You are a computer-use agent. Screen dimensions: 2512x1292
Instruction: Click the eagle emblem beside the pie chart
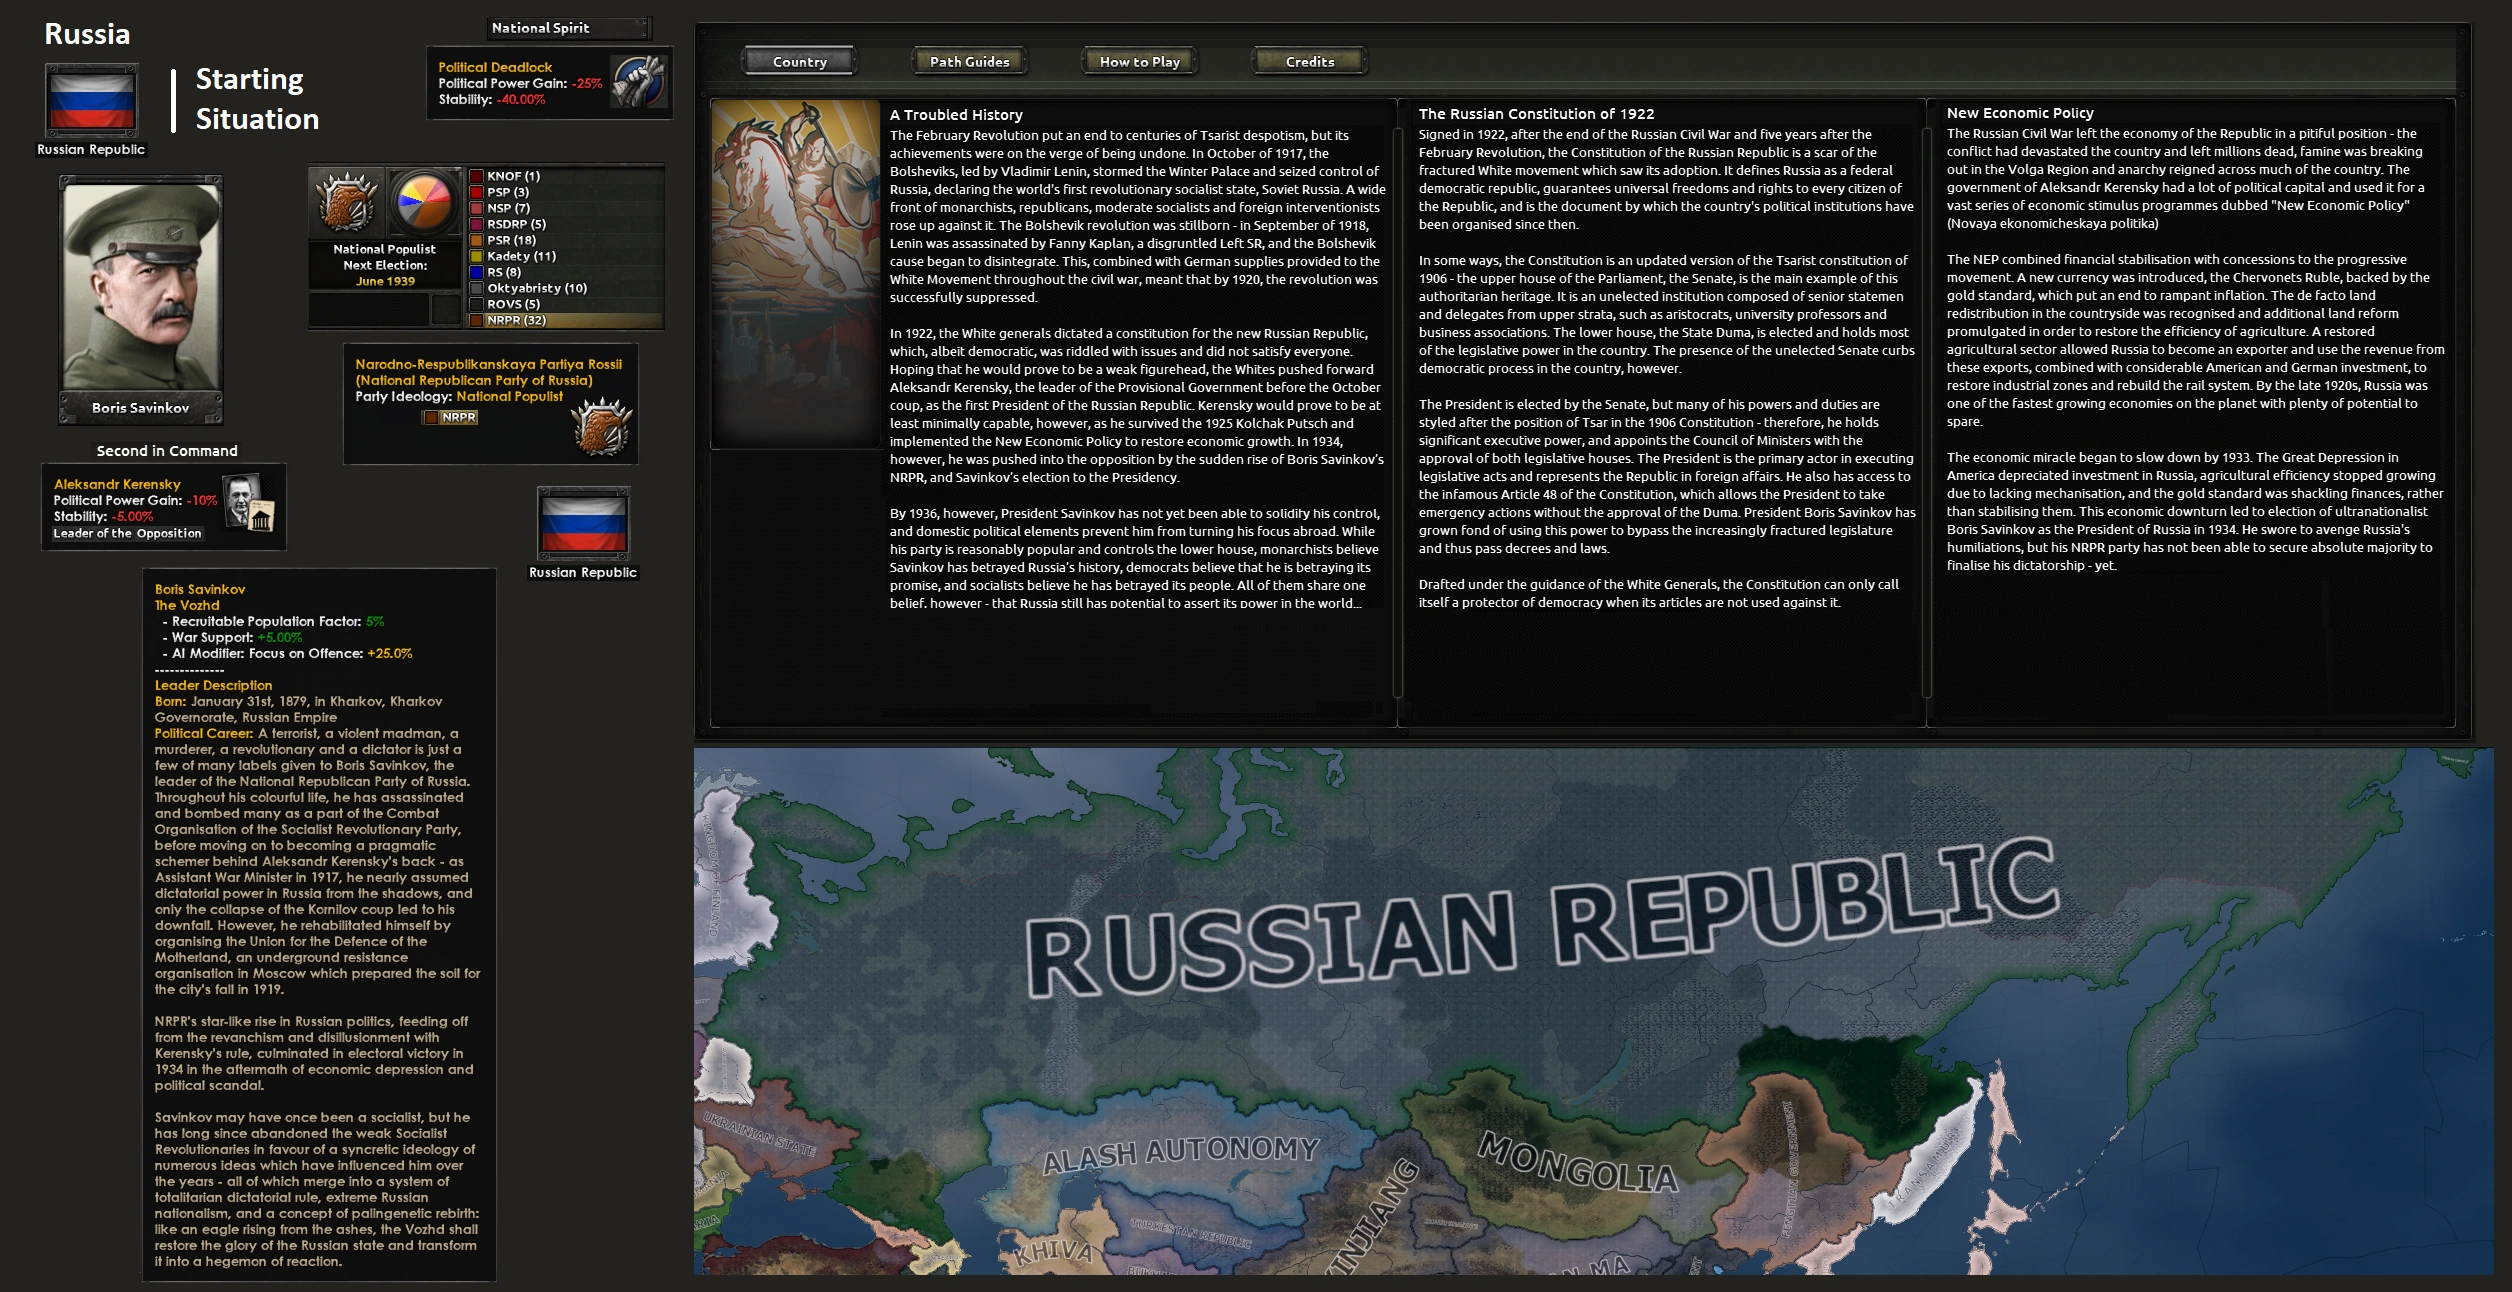pos(346,202)
